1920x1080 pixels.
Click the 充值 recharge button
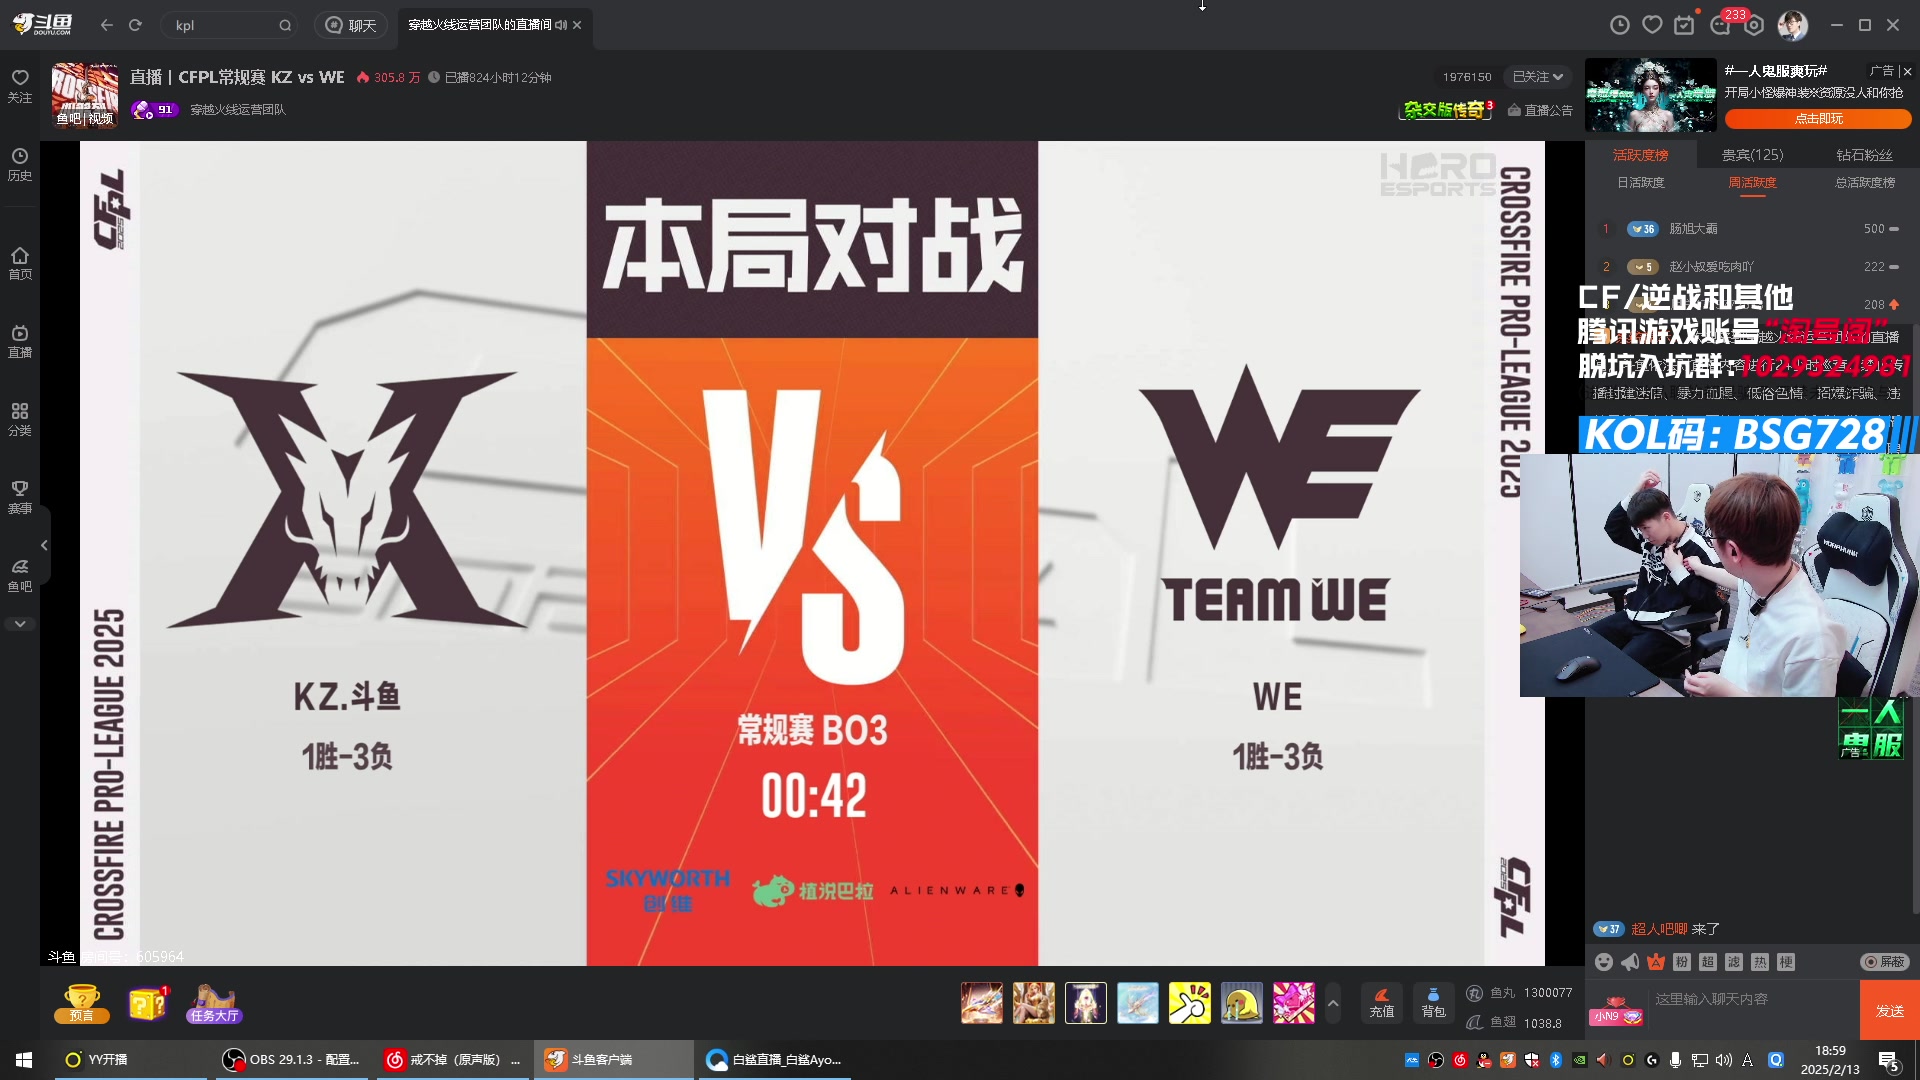click(x=1382, y=1002)
